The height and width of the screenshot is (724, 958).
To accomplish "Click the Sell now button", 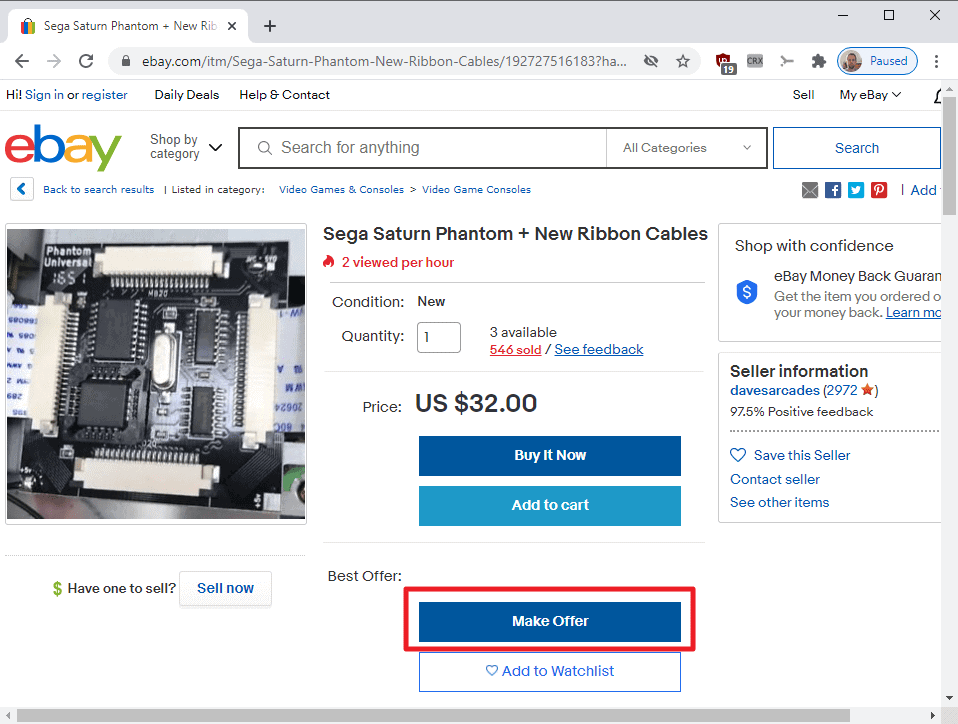I will [x=225, y=588].
